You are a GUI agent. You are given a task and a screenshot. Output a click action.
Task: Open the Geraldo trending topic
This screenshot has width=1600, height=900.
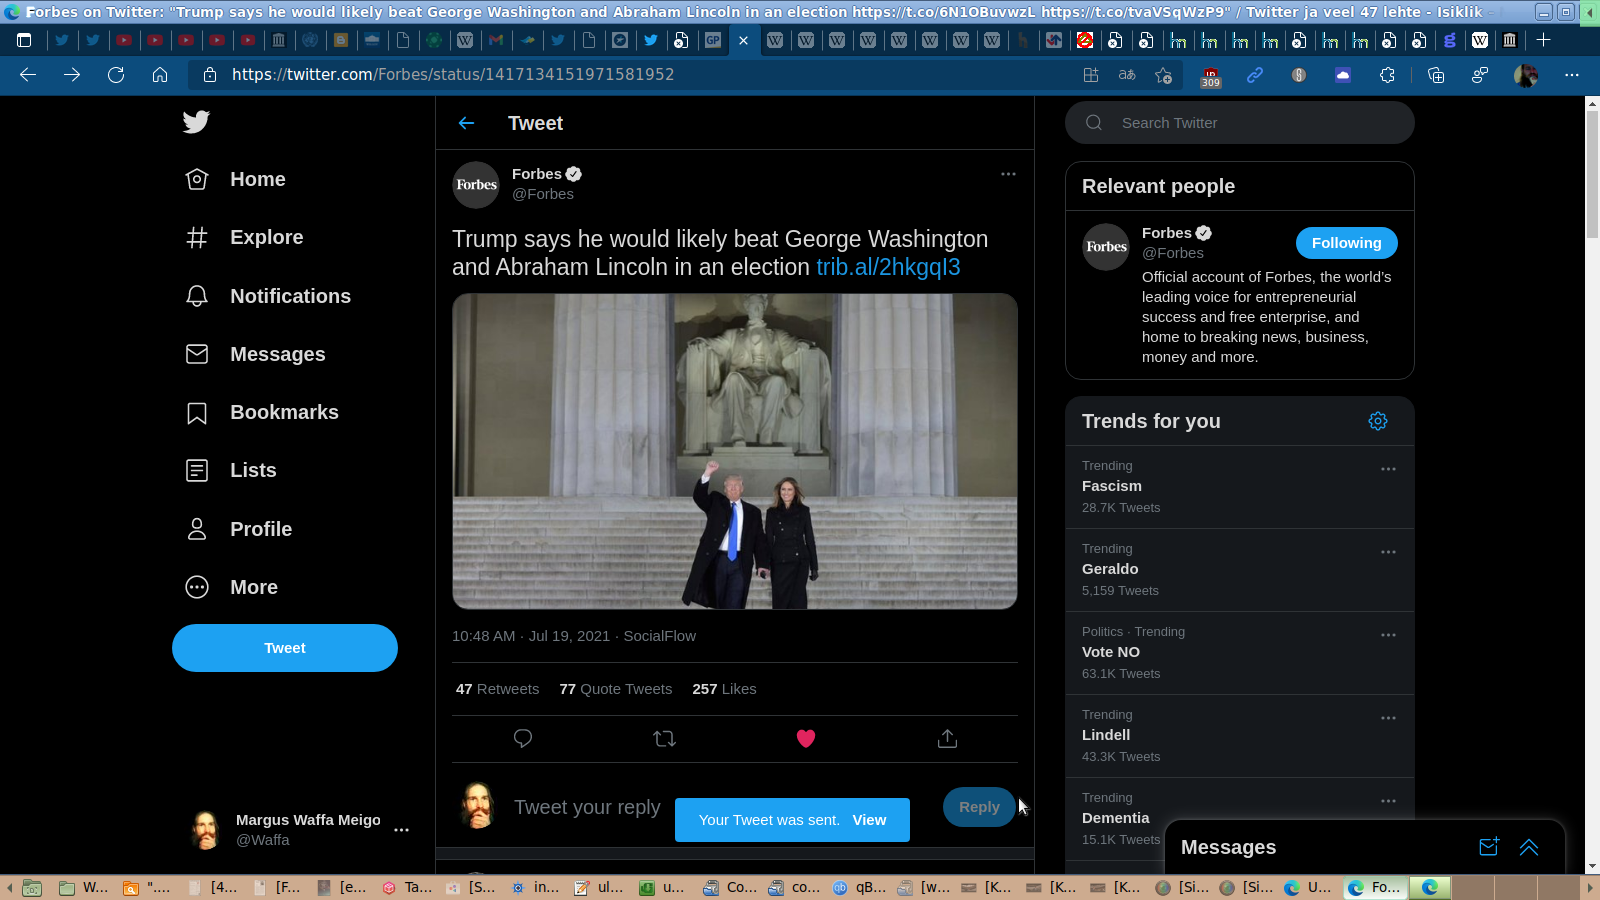click(x=1240, y=570)
